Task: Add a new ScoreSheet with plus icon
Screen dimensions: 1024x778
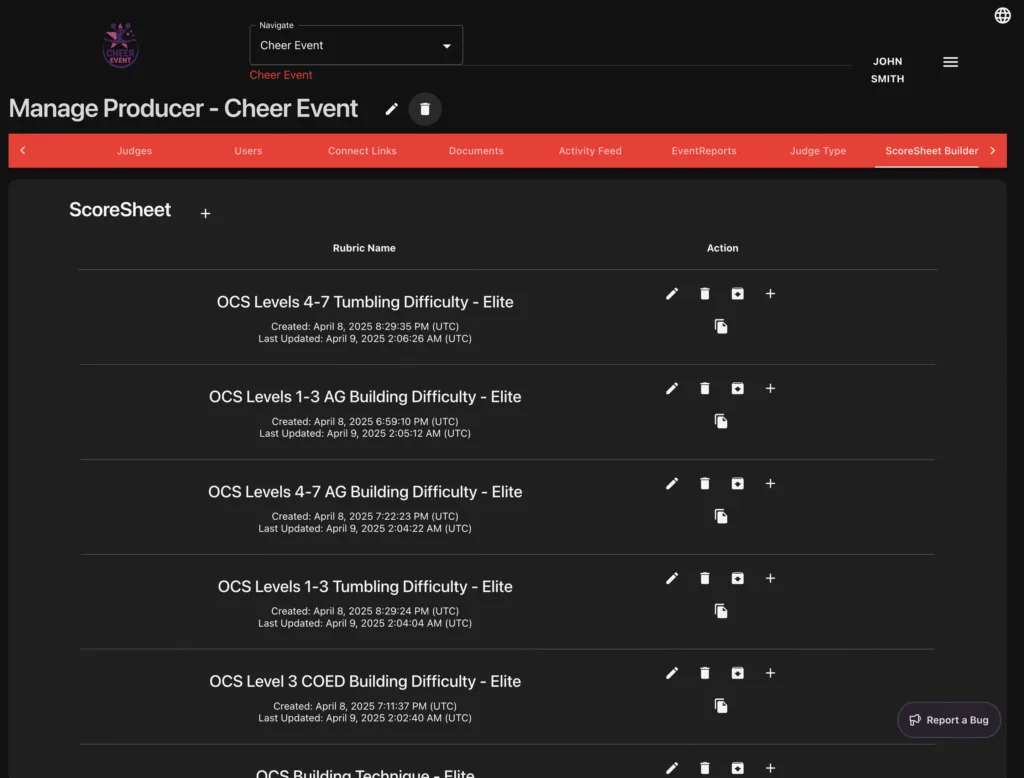Action: point(205,213)
